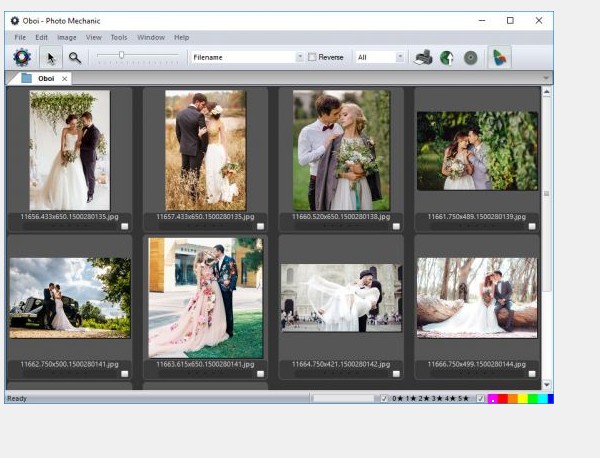The width and height of the screenshot is (600, 458).
Task: Tick the checkbox under 11662.750x500.1500280141.jpg
Action: (x=125, y=374)
